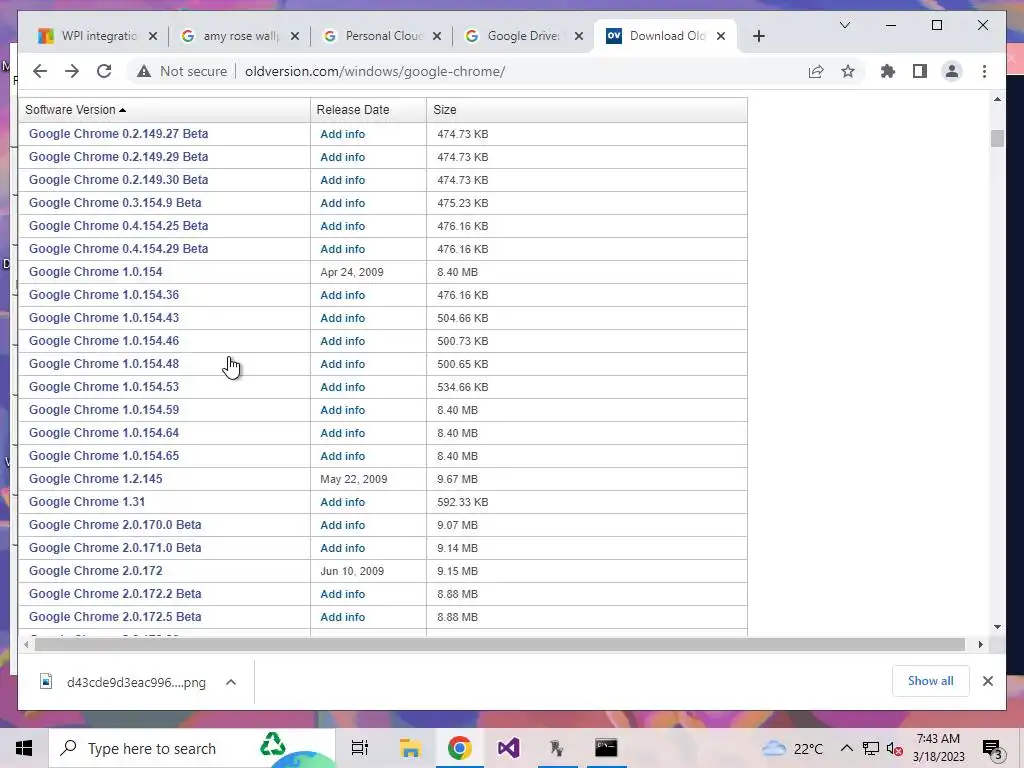The height and width of the screenshot is (768, 1024).
Task: Open File Explorer from taskbar
Action: 410,748
